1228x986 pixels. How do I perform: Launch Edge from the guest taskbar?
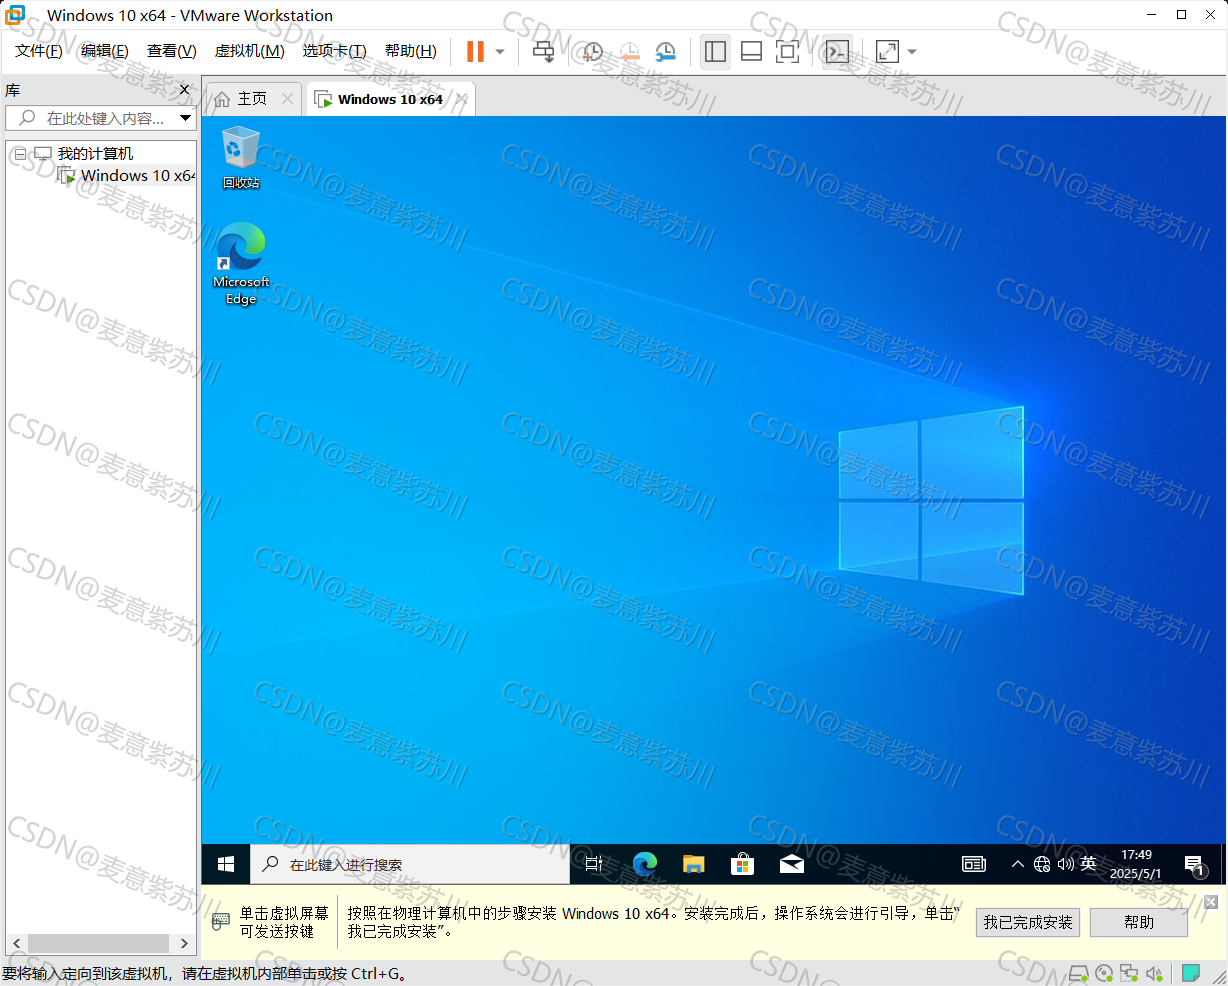644,864
